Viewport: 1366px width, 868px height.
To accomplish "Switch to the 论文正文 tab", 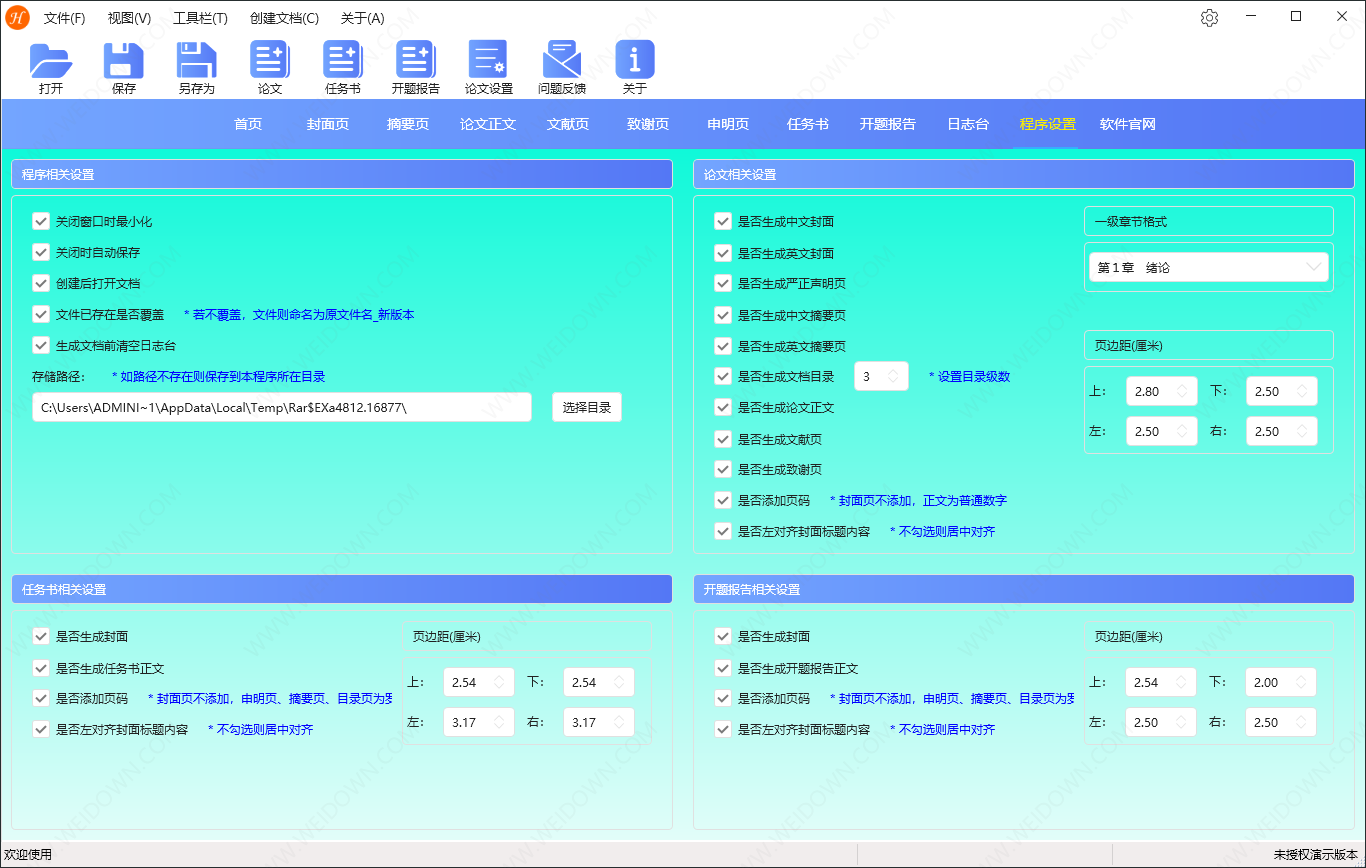I will point(488,124).
